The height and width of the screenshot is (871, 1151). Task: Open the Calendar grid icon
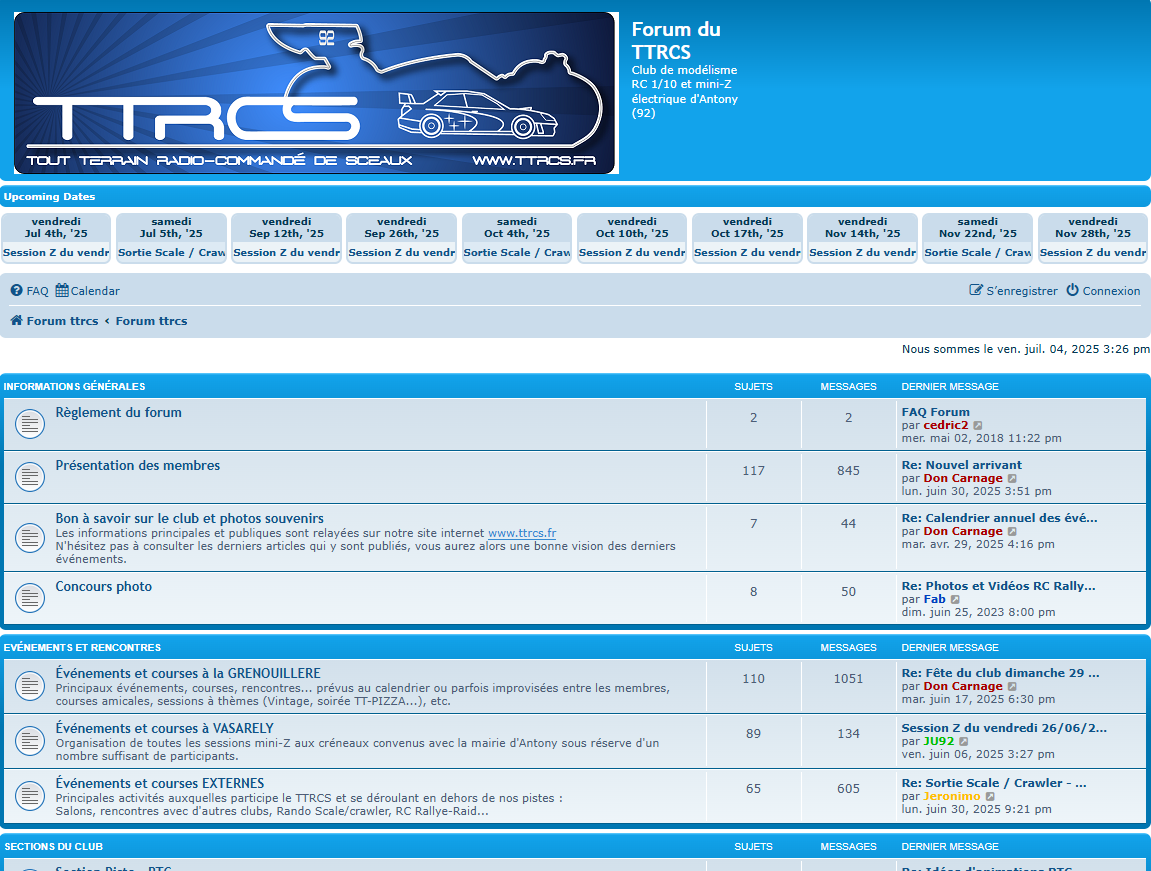(x=62, y=291)
